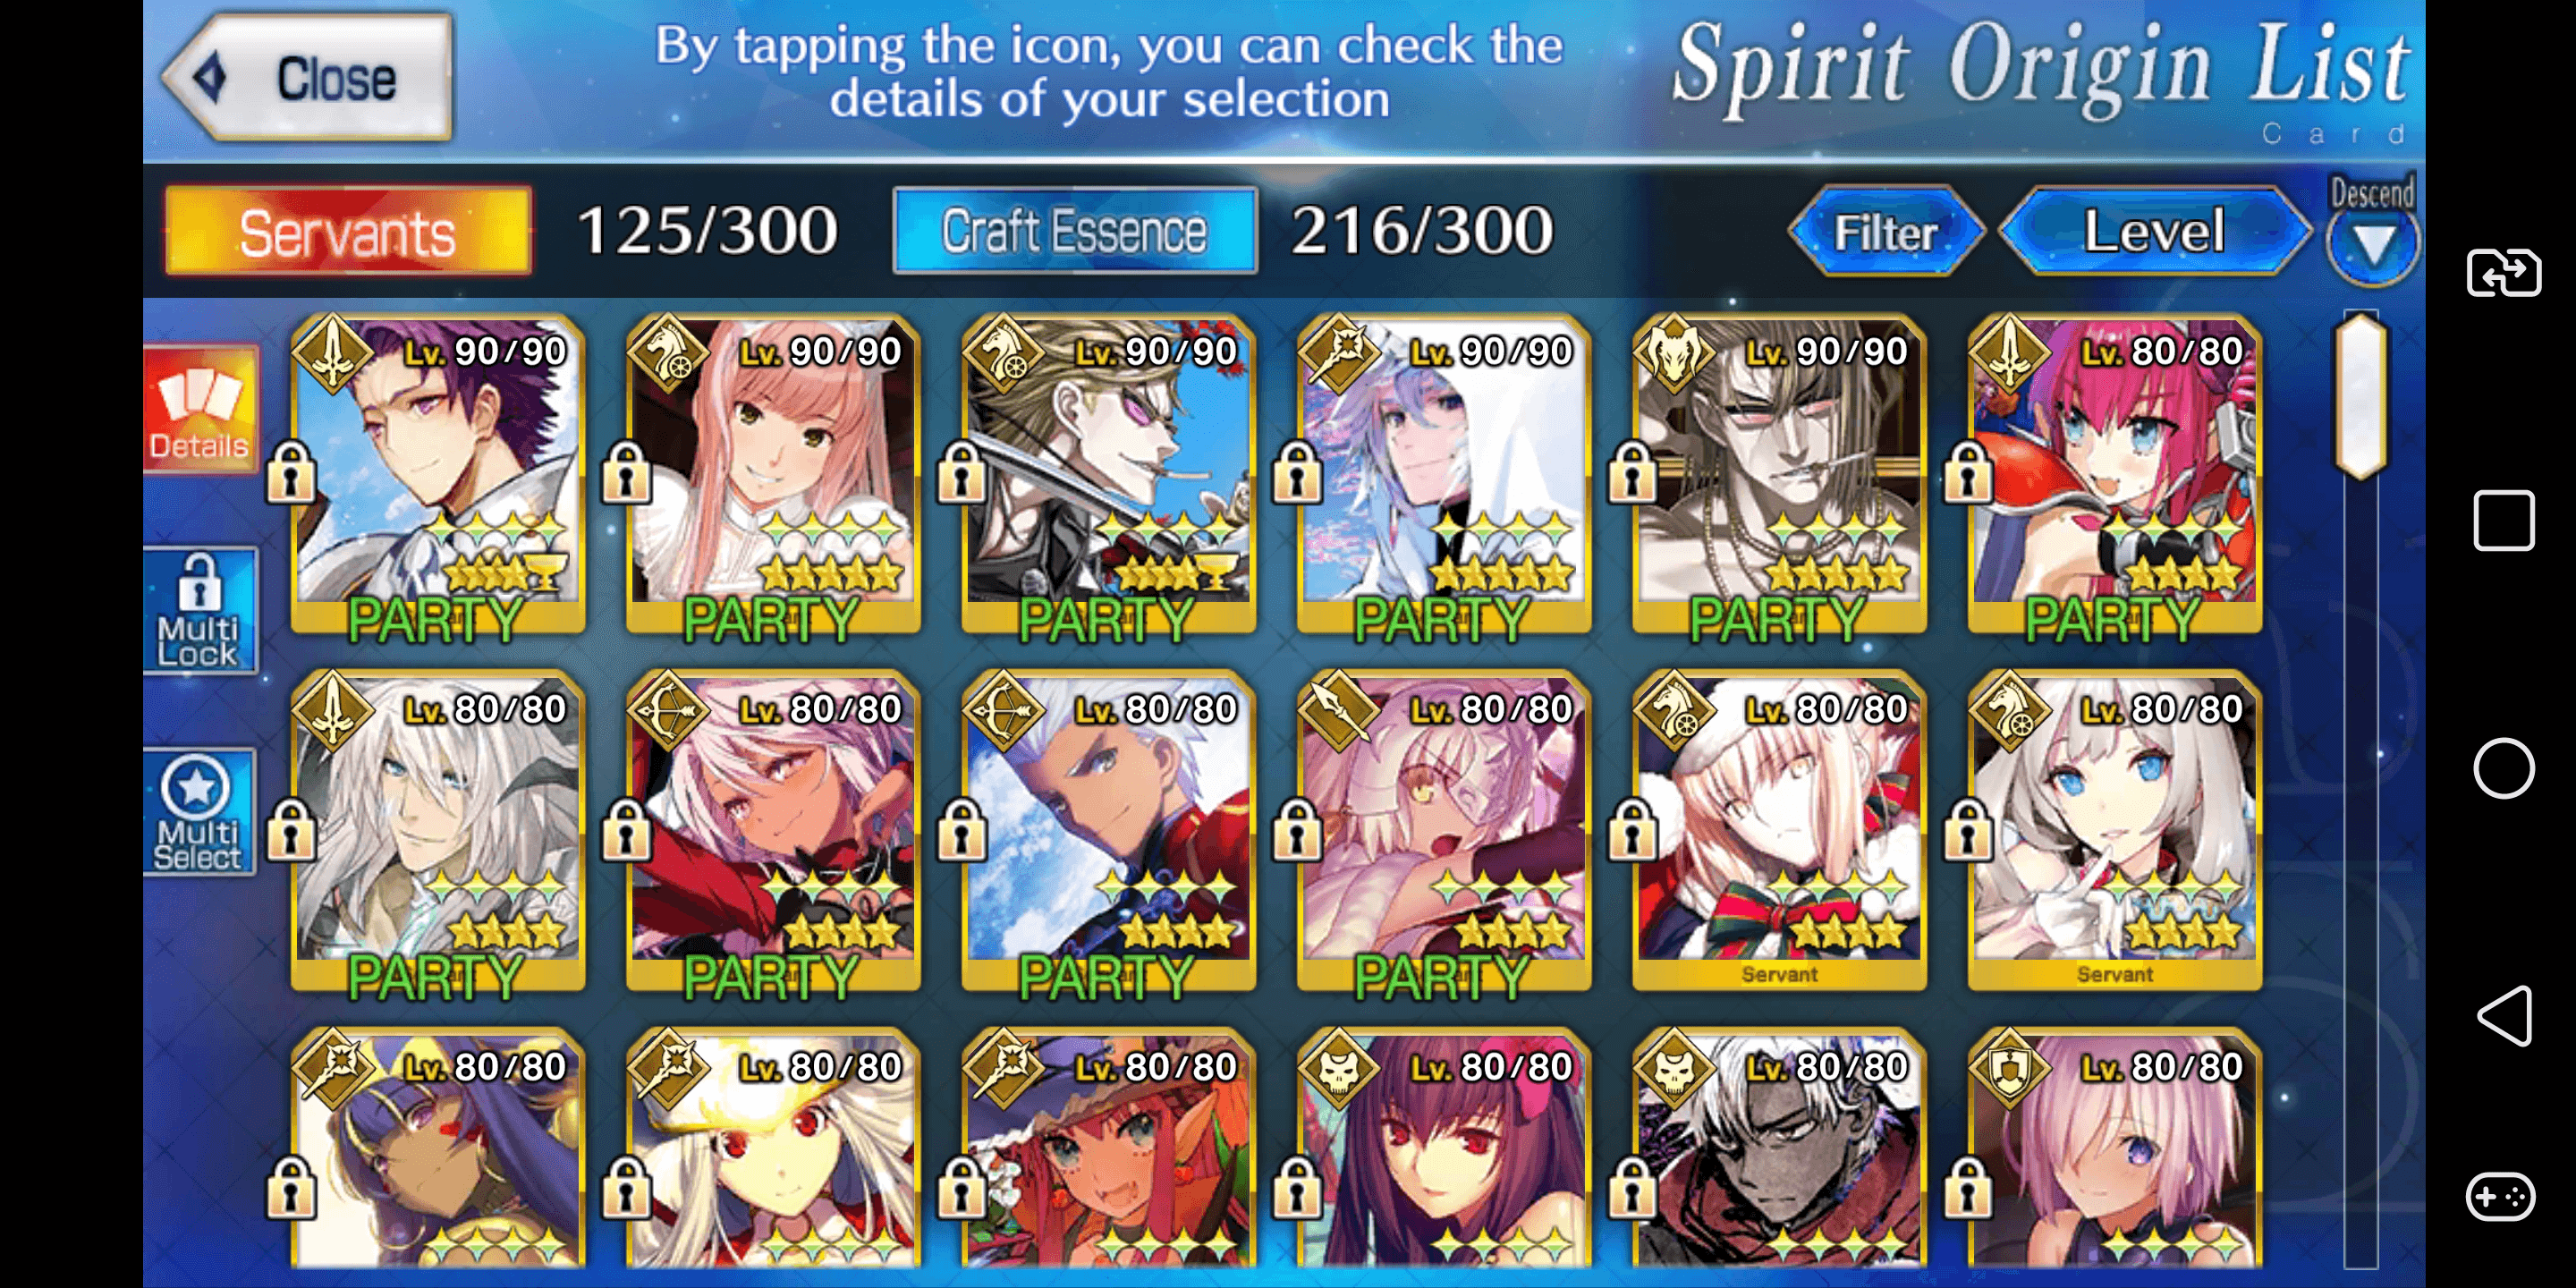Switch to the Servants tab

348,231
